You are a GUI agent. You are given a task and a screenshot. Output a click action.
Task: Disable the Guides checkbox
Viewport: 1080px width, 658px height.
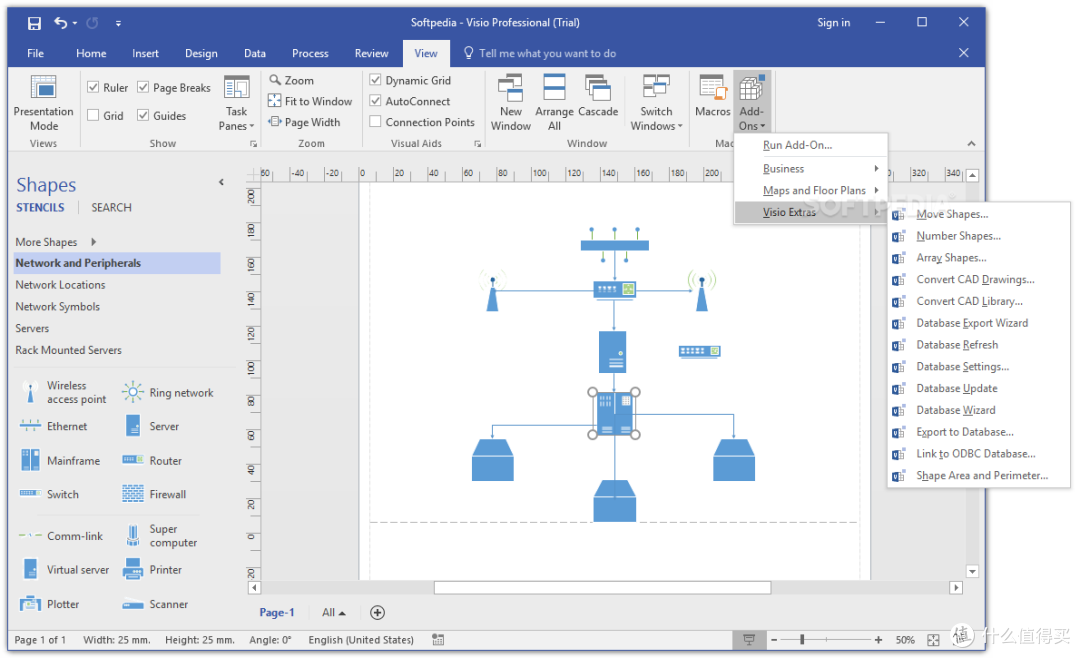(143, 115)
